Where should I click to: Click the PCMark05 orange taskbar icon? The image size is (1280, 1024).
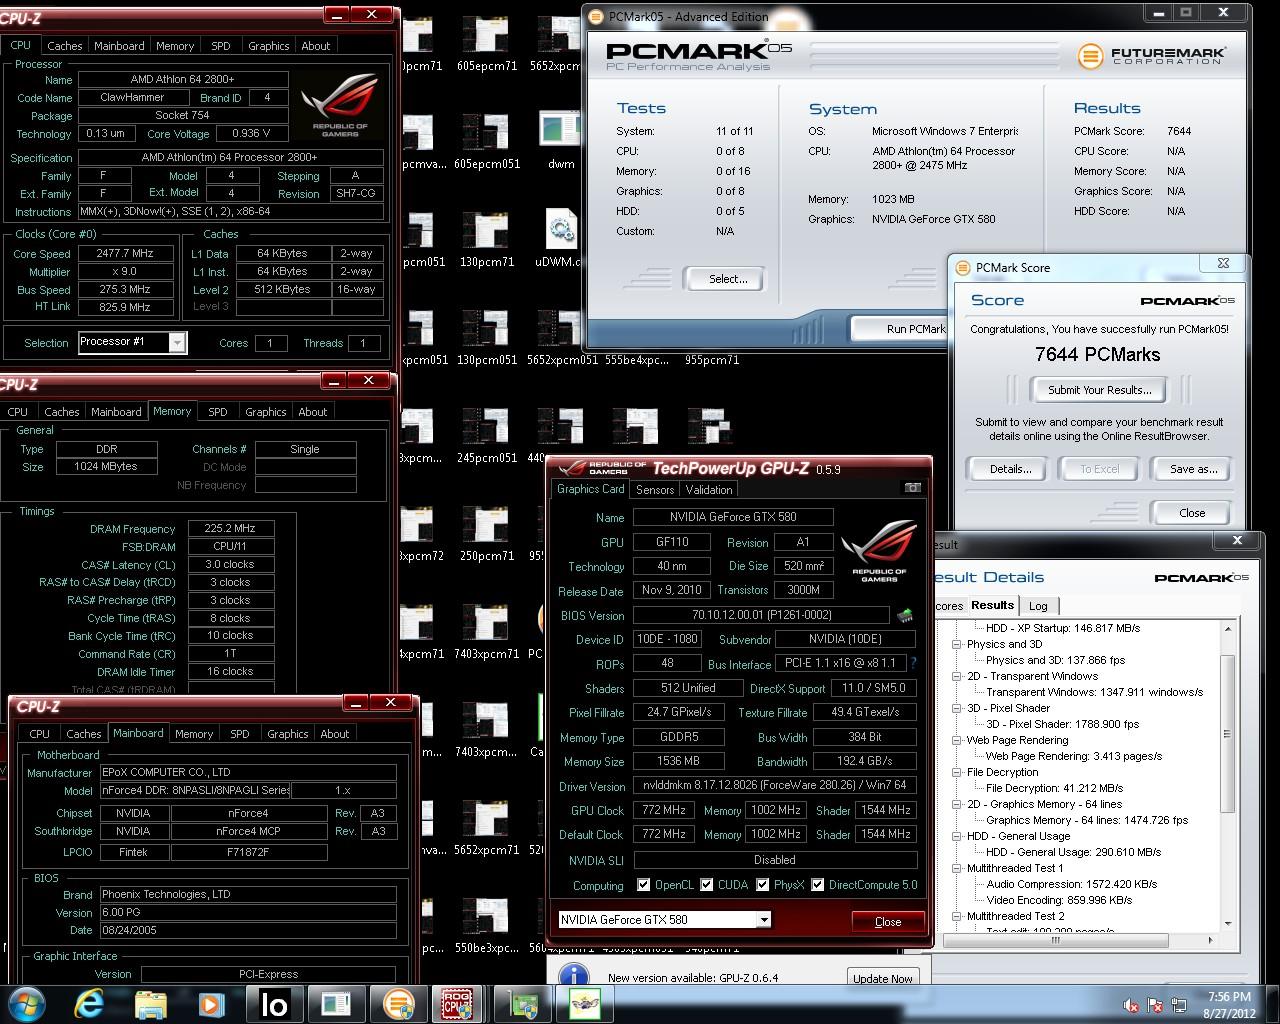coord(398,1003)
